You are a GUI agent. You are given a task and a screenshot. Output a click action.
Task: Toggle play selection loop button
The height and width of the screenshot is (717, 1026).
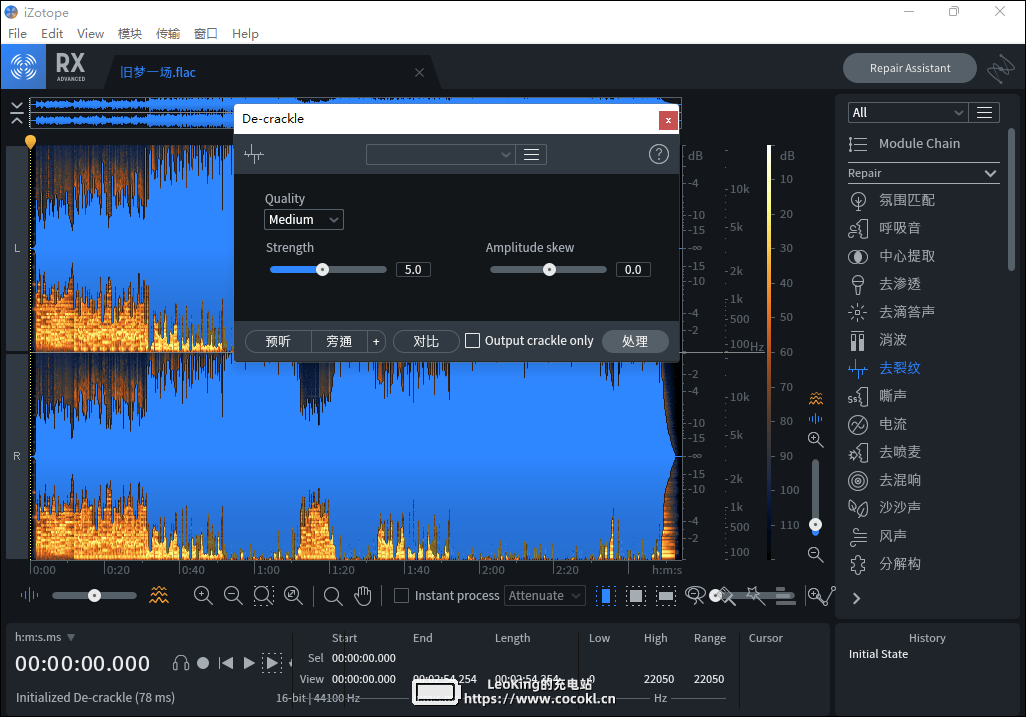pyautogui.click(x=272, y=663)
